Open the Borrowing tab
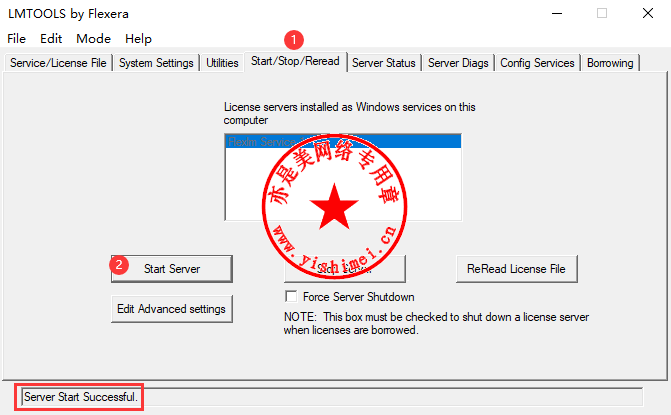This screenshot has width=671, height=415. pos(610,63)
